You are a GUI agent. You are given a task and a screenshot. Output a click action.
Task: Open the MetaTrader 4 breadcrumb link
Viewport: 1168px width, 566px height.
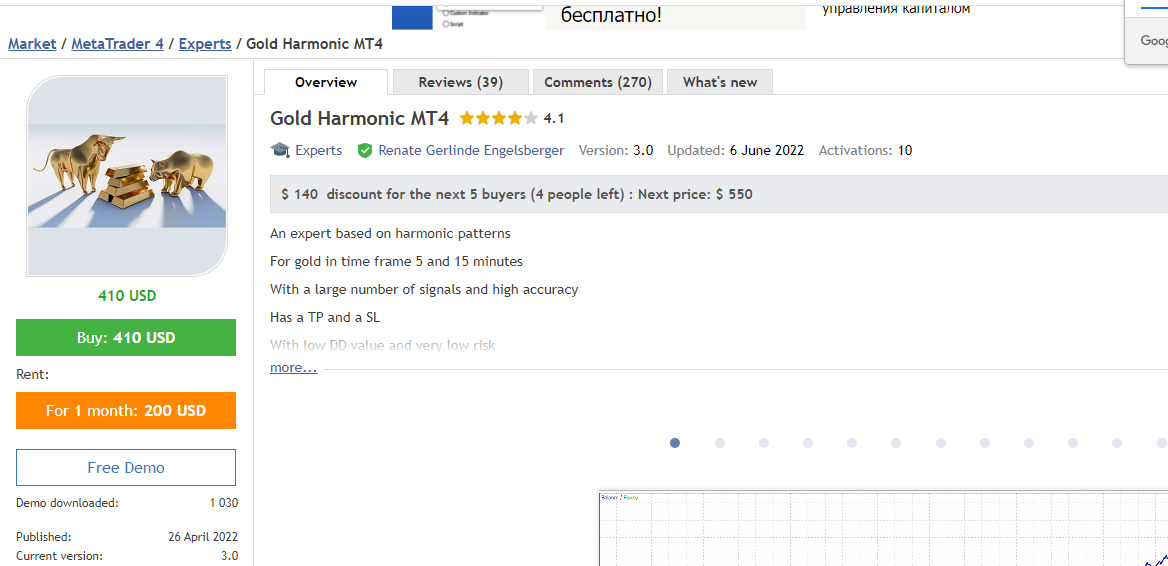click(118, 43)
